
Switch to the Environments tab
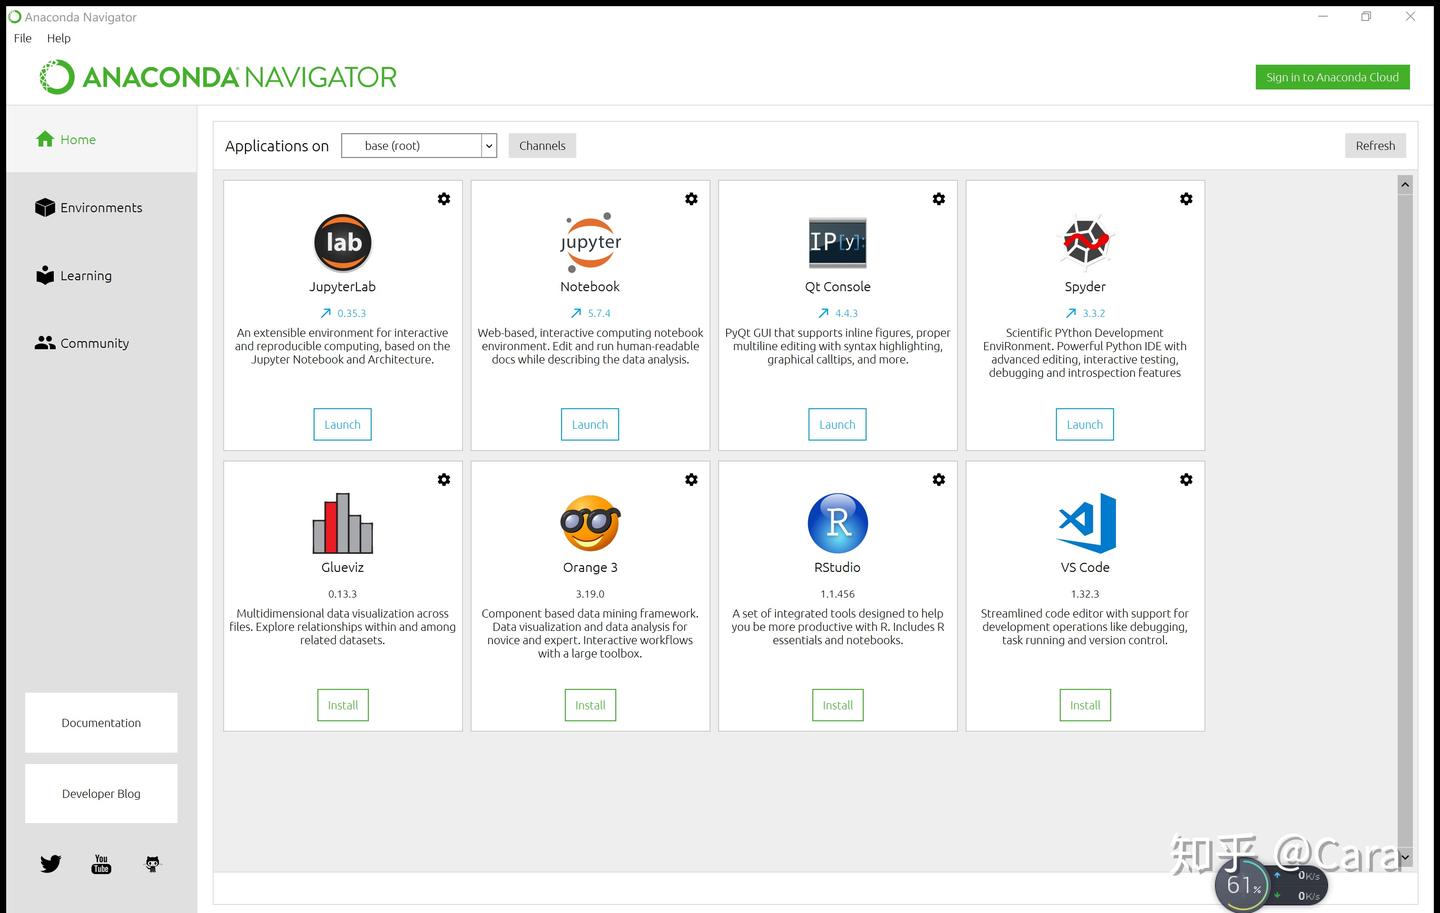tap(102, 207)
